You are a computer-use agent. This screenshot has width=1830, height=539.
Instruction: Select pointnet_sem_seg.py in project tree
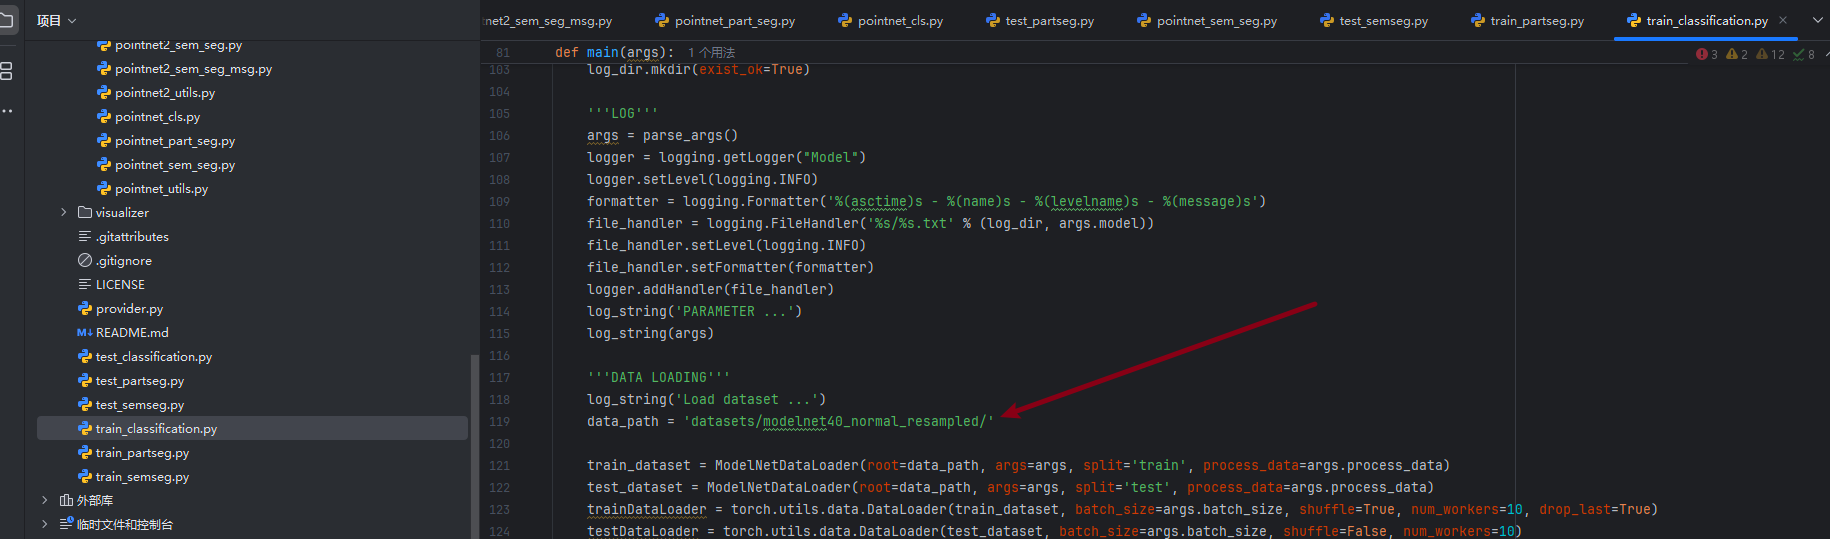[x=175, y=165]
